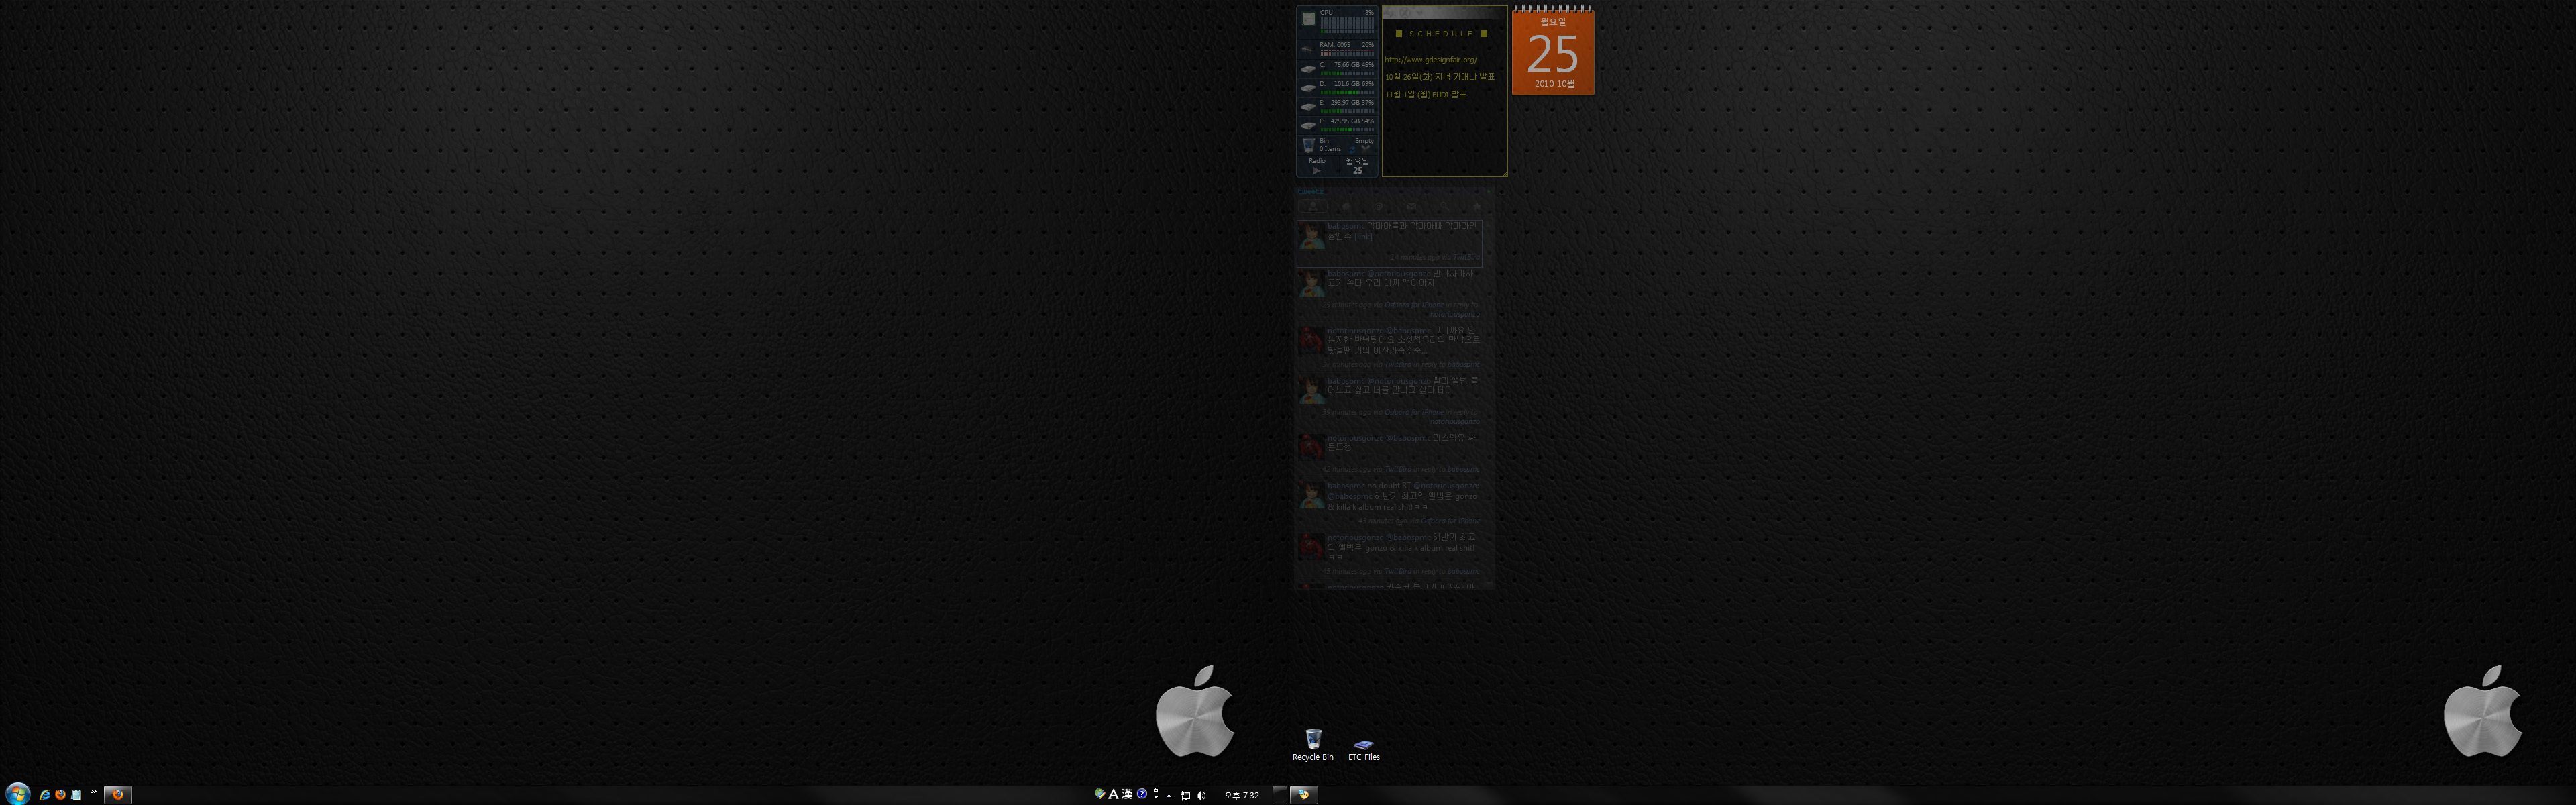The width and height of the screenshot is (2576, 805).
Task: Toggle the Hanja 漢 conversion button
Action: (1127, 794)
